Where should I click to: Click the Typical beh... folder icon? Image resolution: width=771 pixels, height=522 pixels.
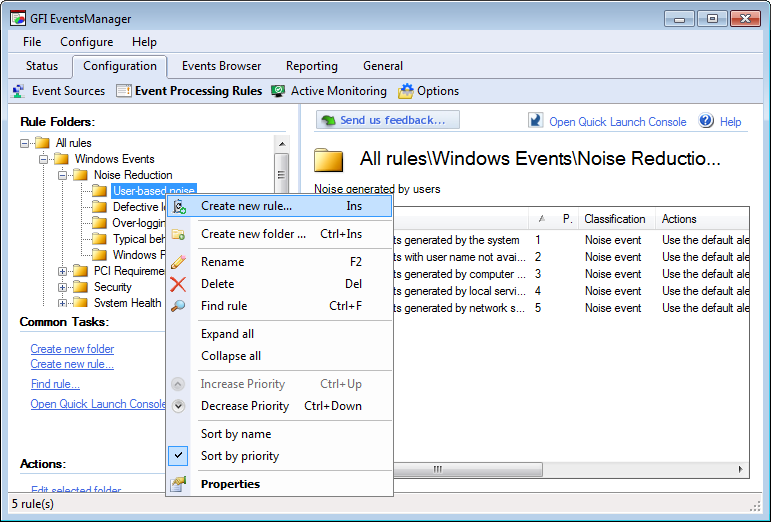pos(100,239)
